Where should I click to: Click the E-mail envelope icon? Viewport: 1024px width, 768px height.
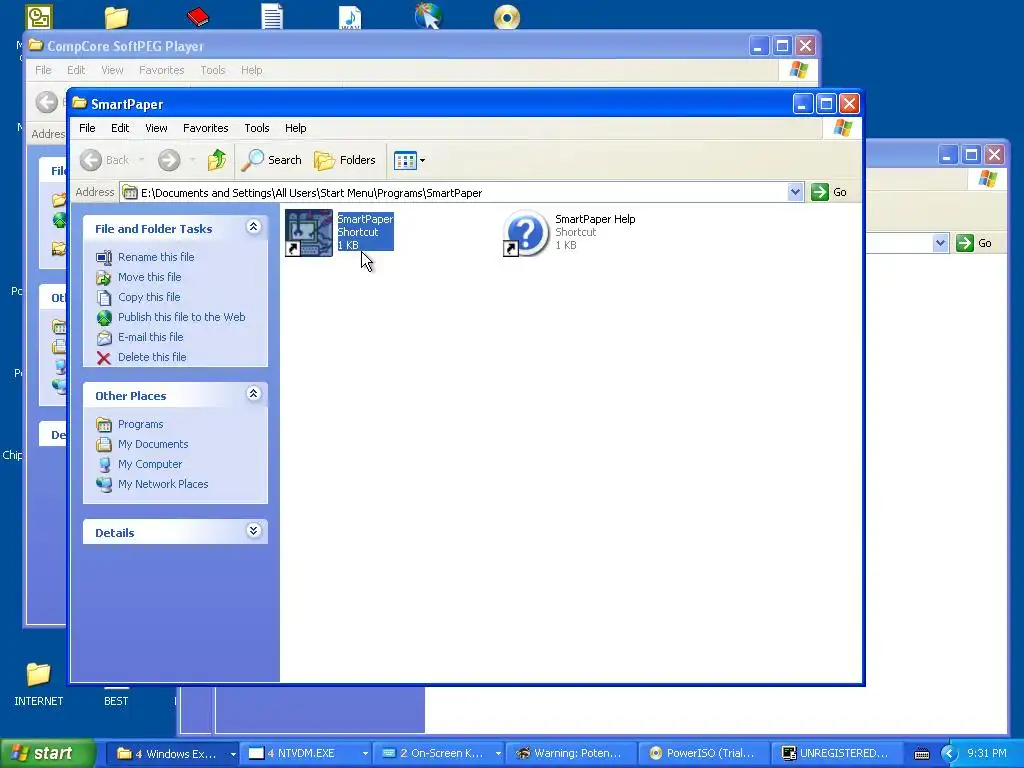[104, 338]
